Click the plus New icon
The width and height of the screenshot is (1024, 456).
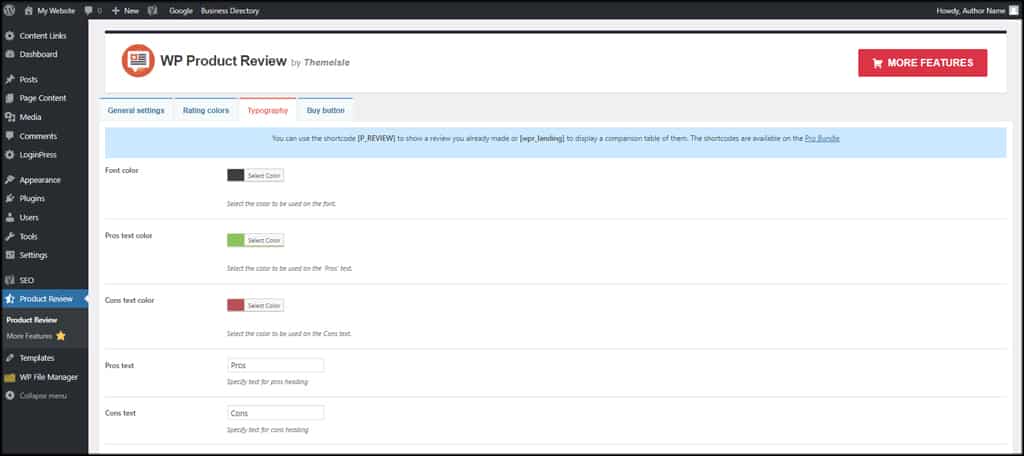coord(116,10)
